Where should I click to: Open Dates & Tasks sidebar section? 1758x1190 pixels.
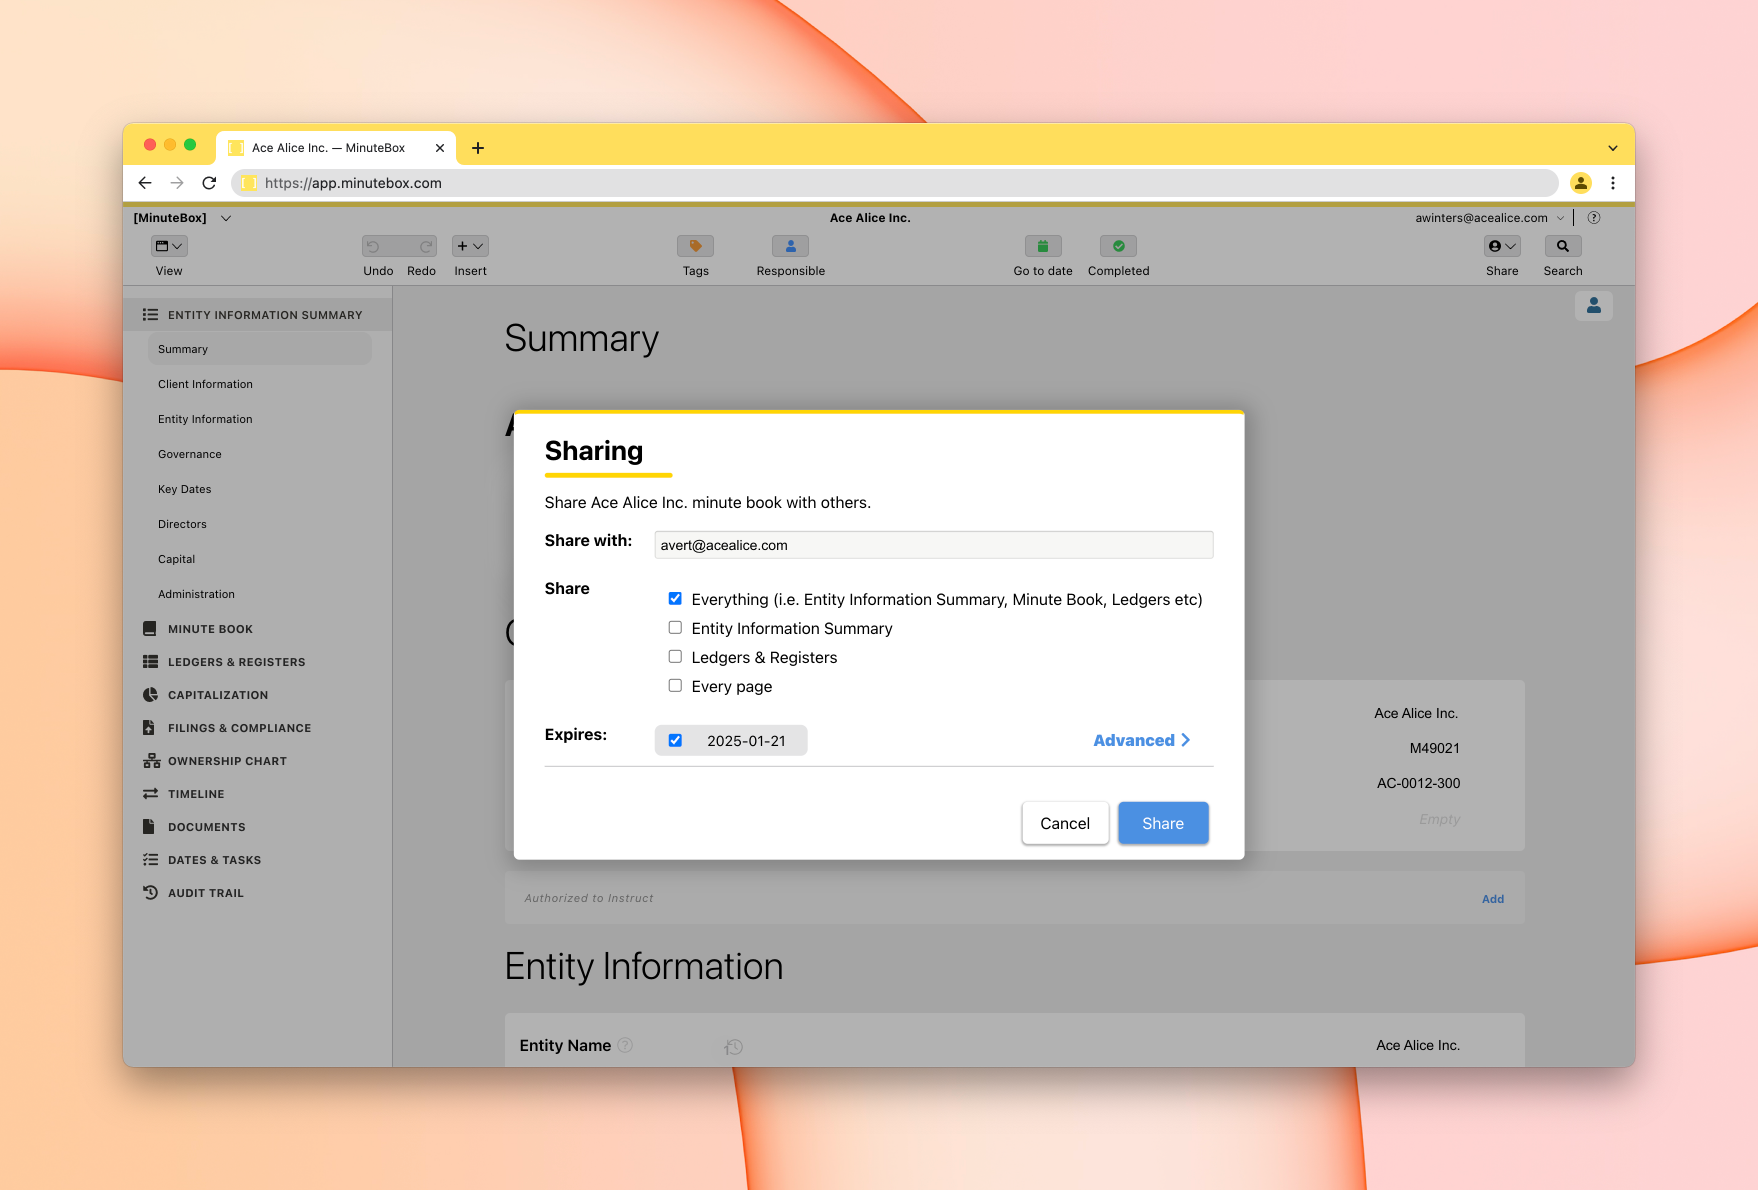[x=214, y=860]
